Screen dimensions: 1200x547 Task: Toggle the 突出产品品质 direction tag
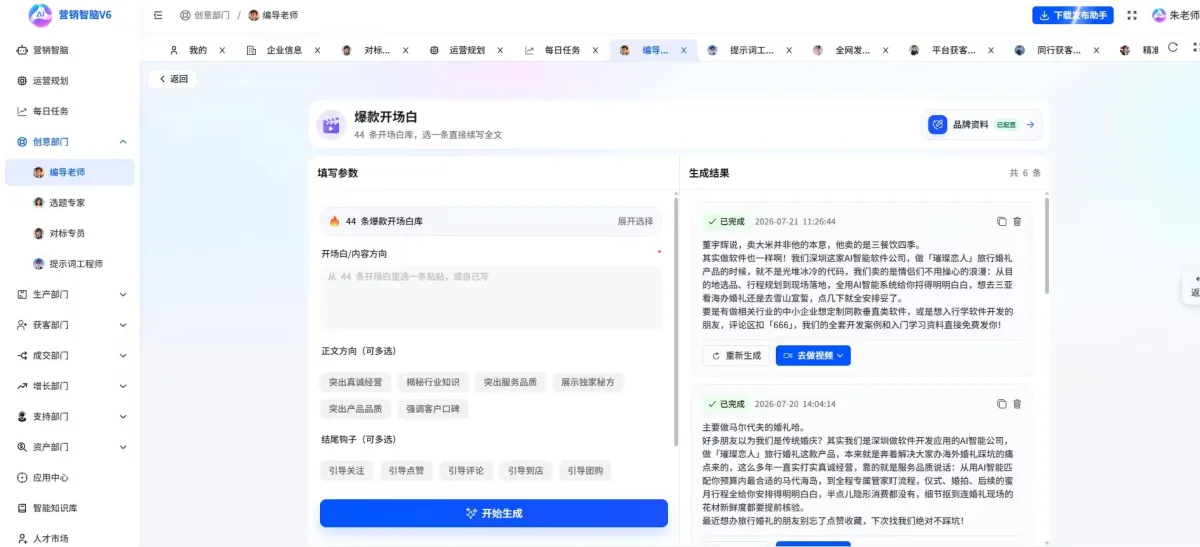(x=355, y=409)
